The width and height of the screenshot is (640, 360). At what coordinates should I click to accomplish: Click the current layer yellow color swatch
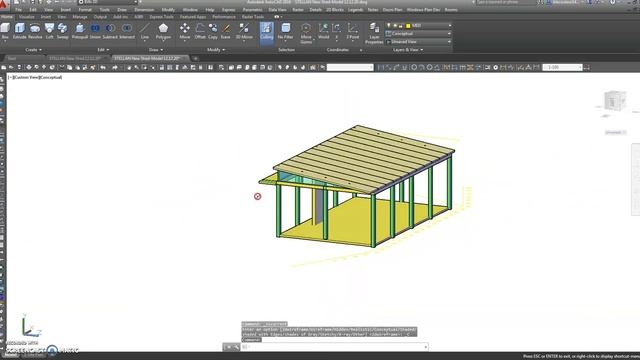click(408, 26)
